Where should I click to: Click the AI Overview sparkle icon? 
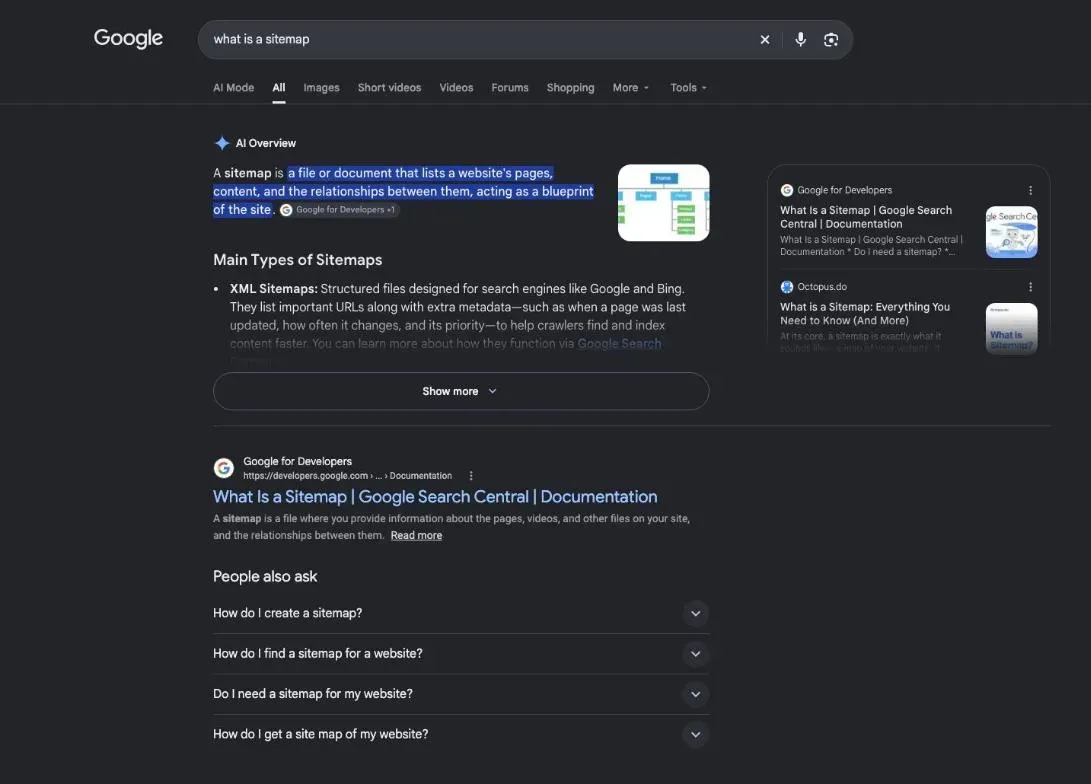coord(222,143)
